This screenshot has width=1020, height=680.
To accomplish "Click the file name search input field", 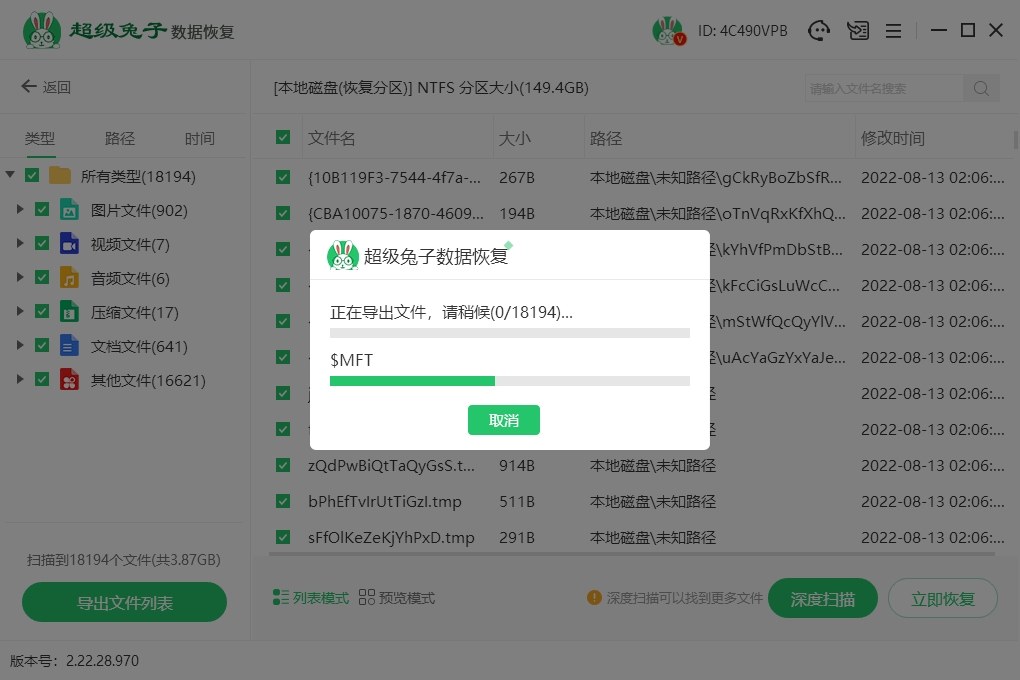I will coord(883,88).
